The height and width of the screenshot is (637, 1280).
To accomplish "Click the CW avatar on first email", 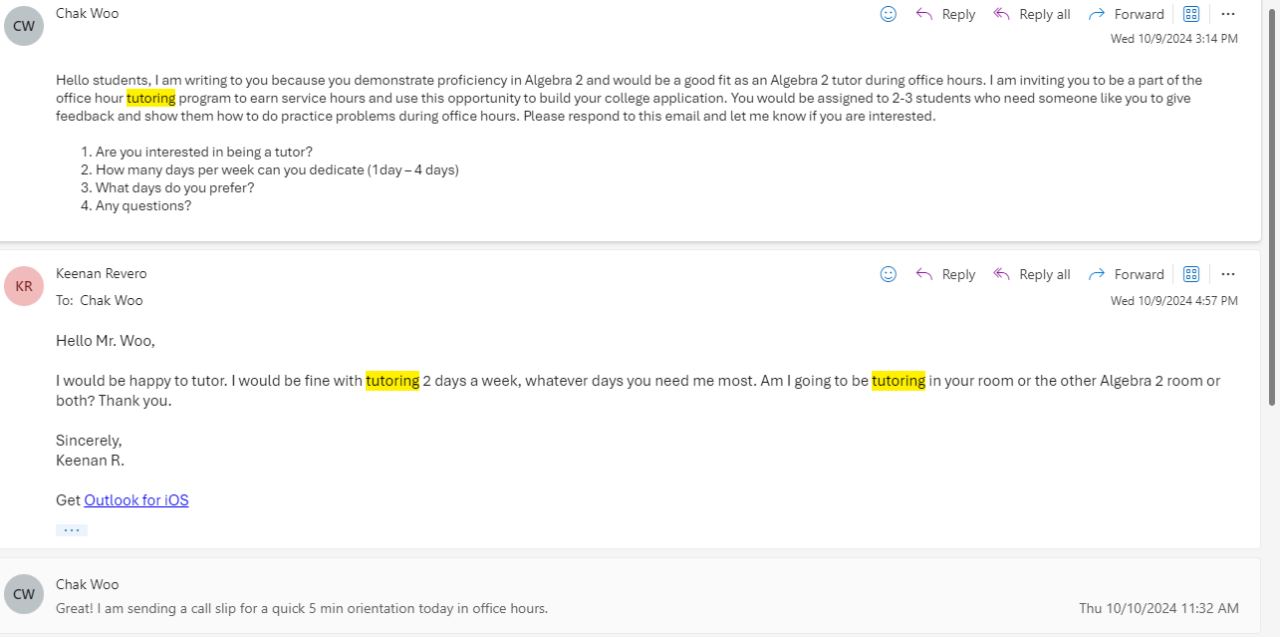I will point(24,26).
